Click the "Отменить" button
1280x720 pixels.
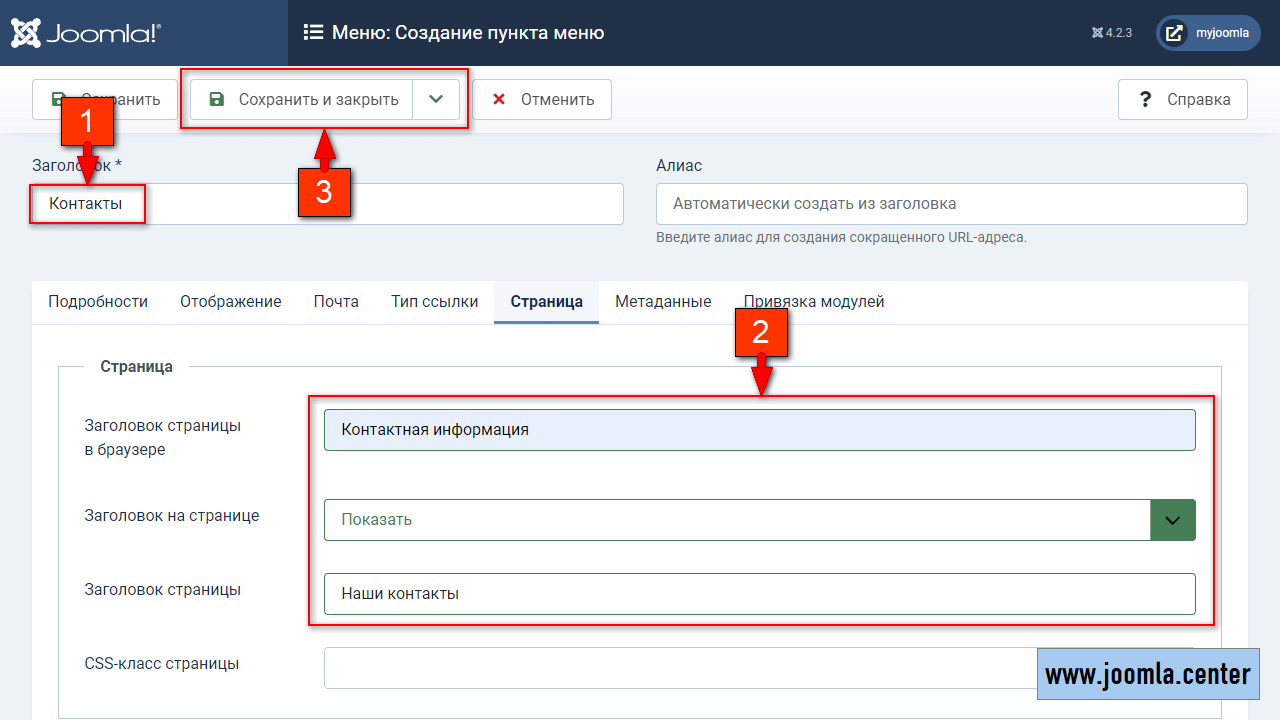(542, 100)
